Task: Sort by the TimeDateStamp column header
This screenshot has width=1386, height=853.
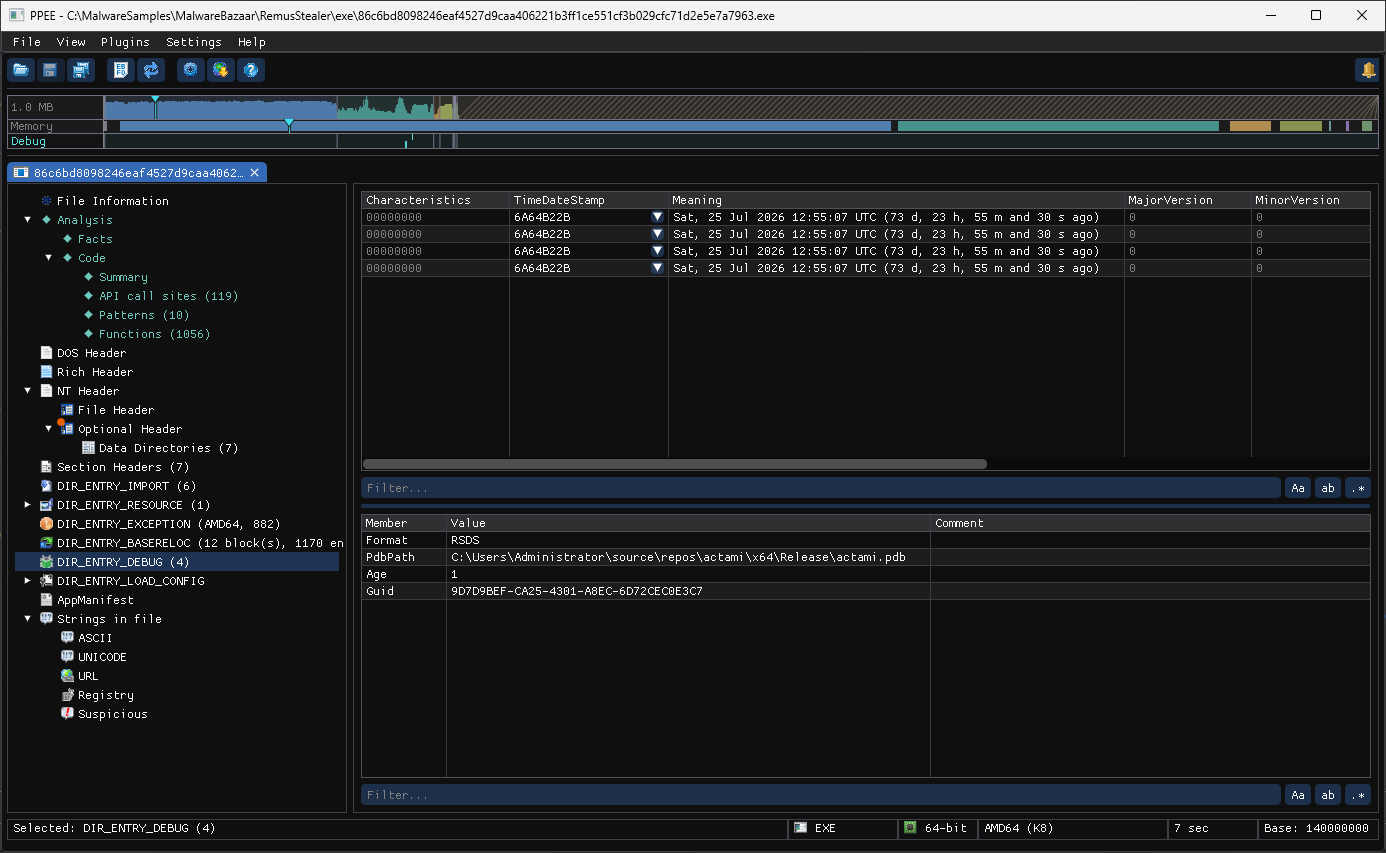Action: point(589,200)
